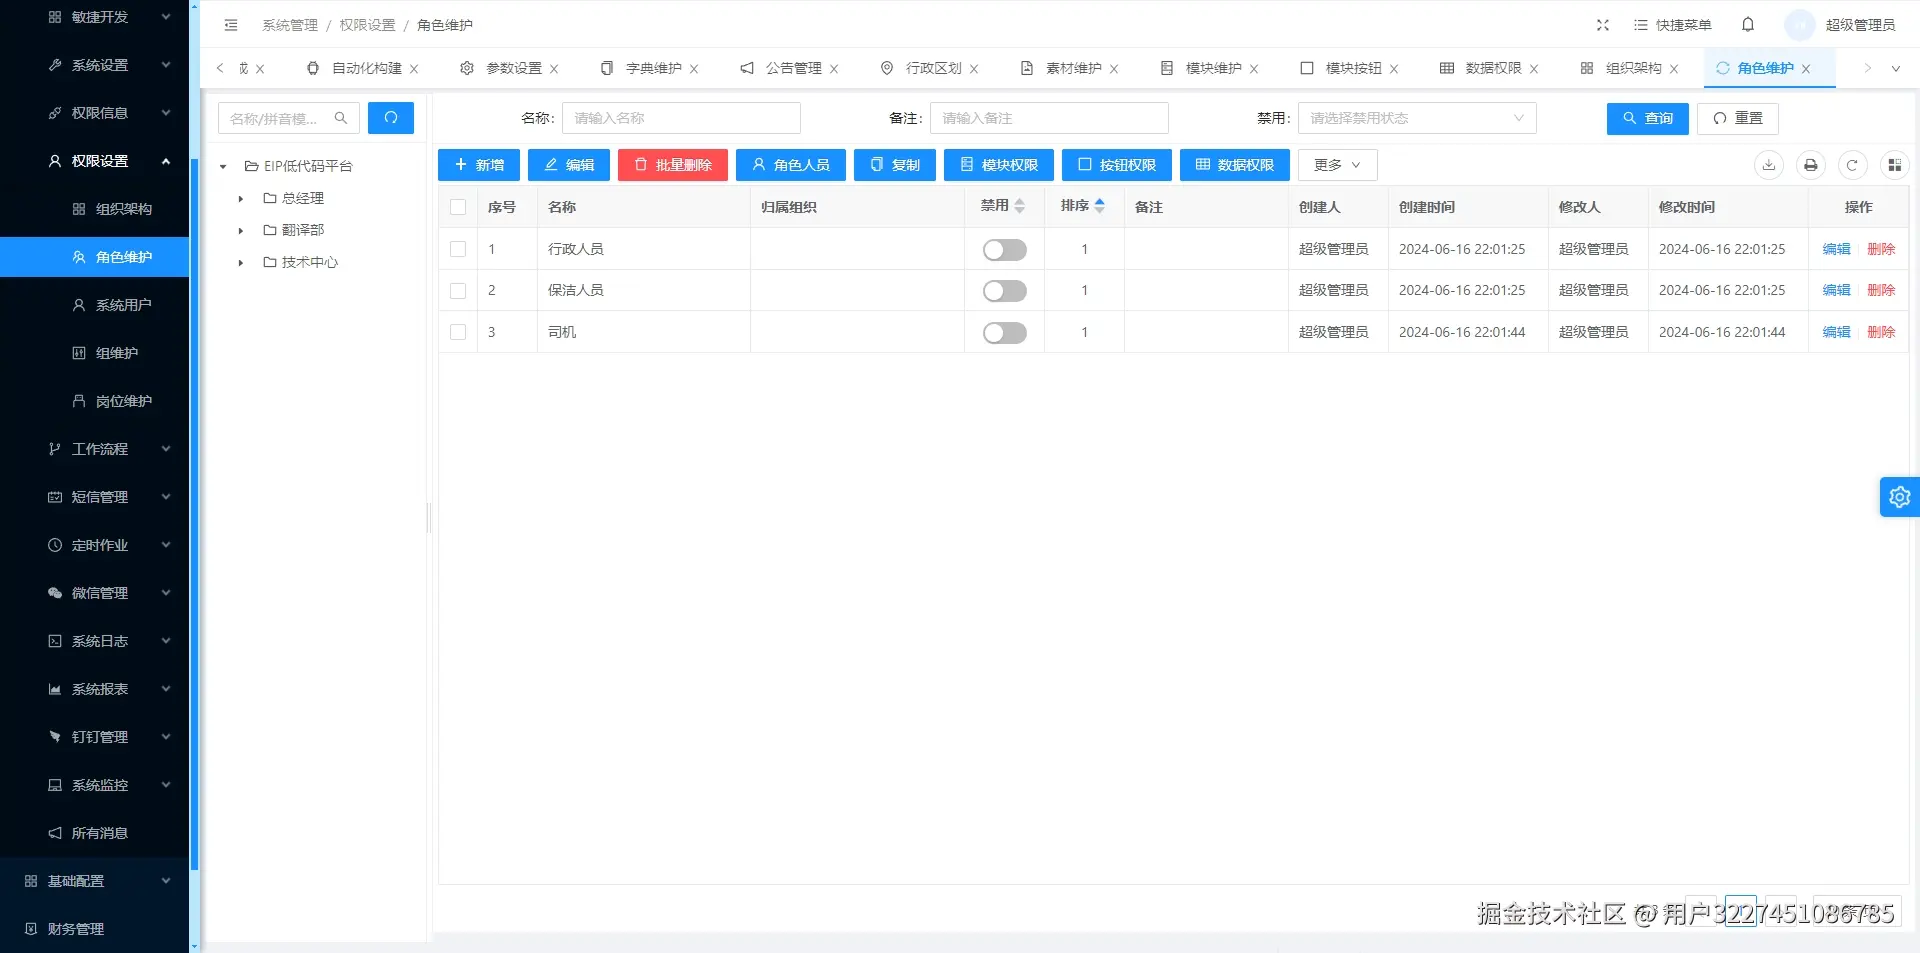
Task: Open the 更多 dropdown button
Action: pos(1338,165)
